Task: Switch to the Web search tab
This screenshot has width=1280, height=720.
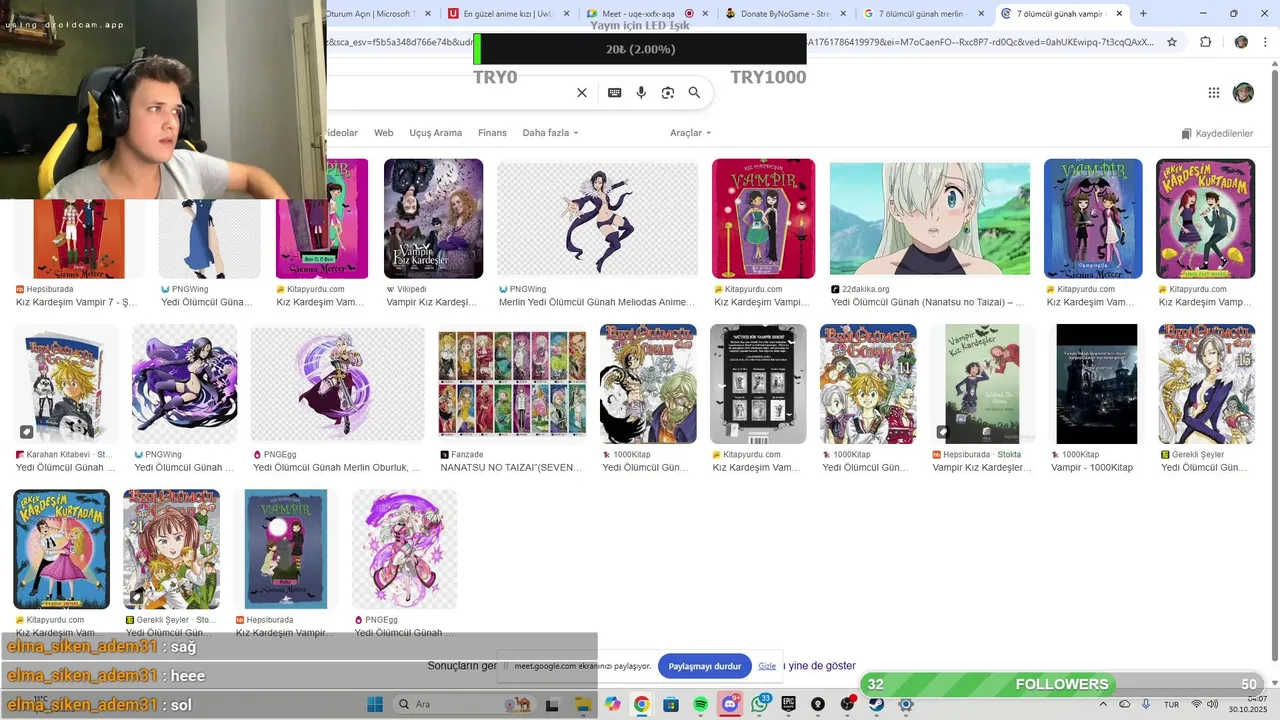Action: point(384,133)
